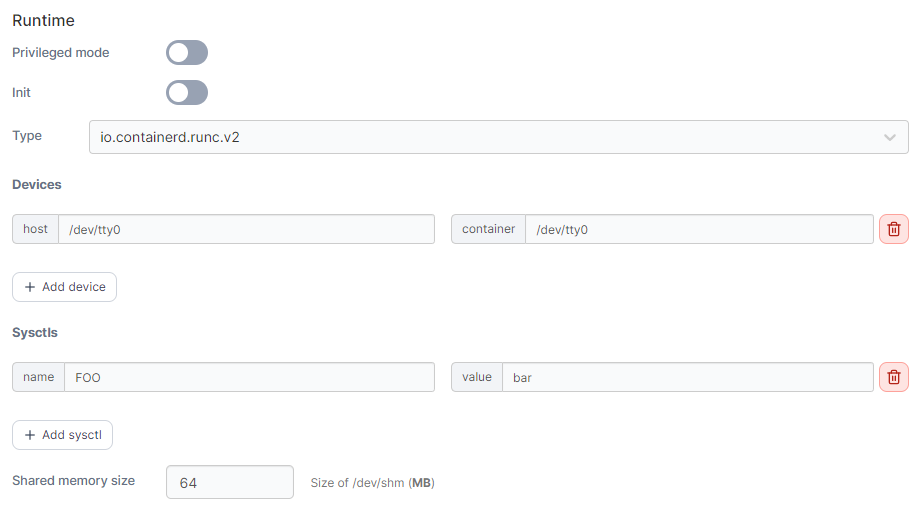The image size is (919, 506).
Task: Click the Shared memory size label
Action: 73,481
